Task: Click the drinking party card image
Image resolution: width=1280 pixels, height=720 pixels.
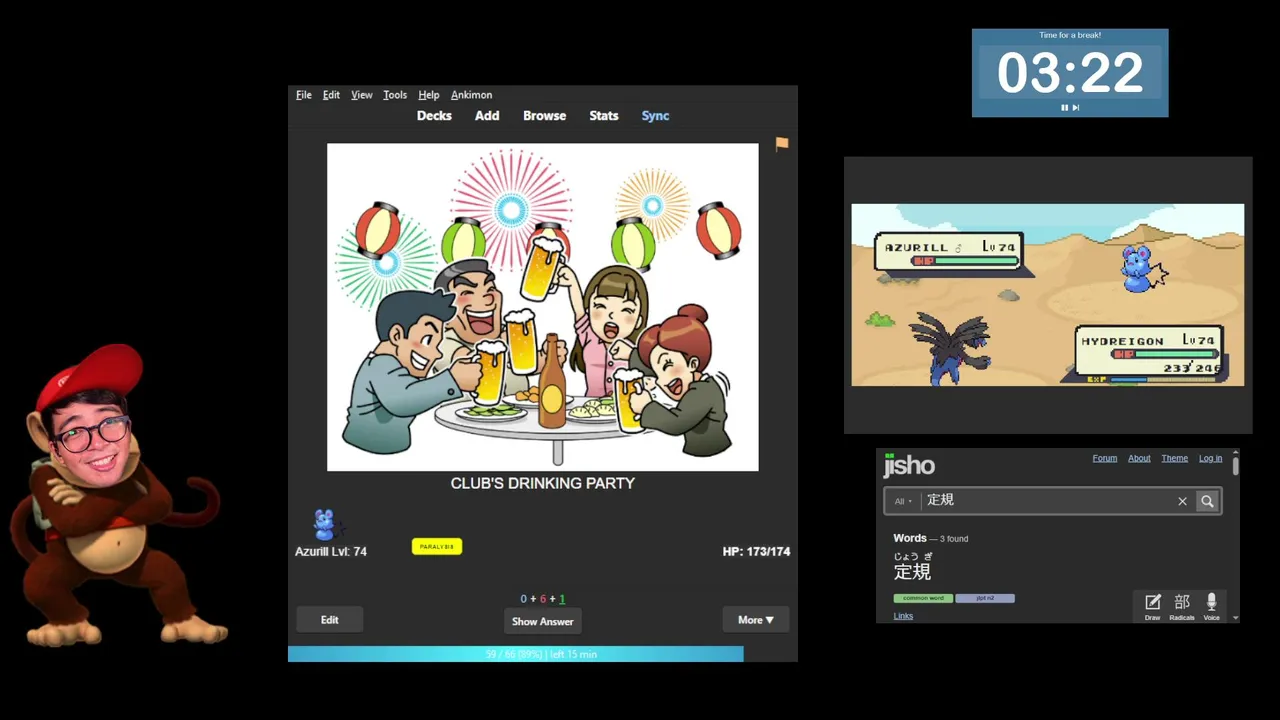Action: (542, 307)
